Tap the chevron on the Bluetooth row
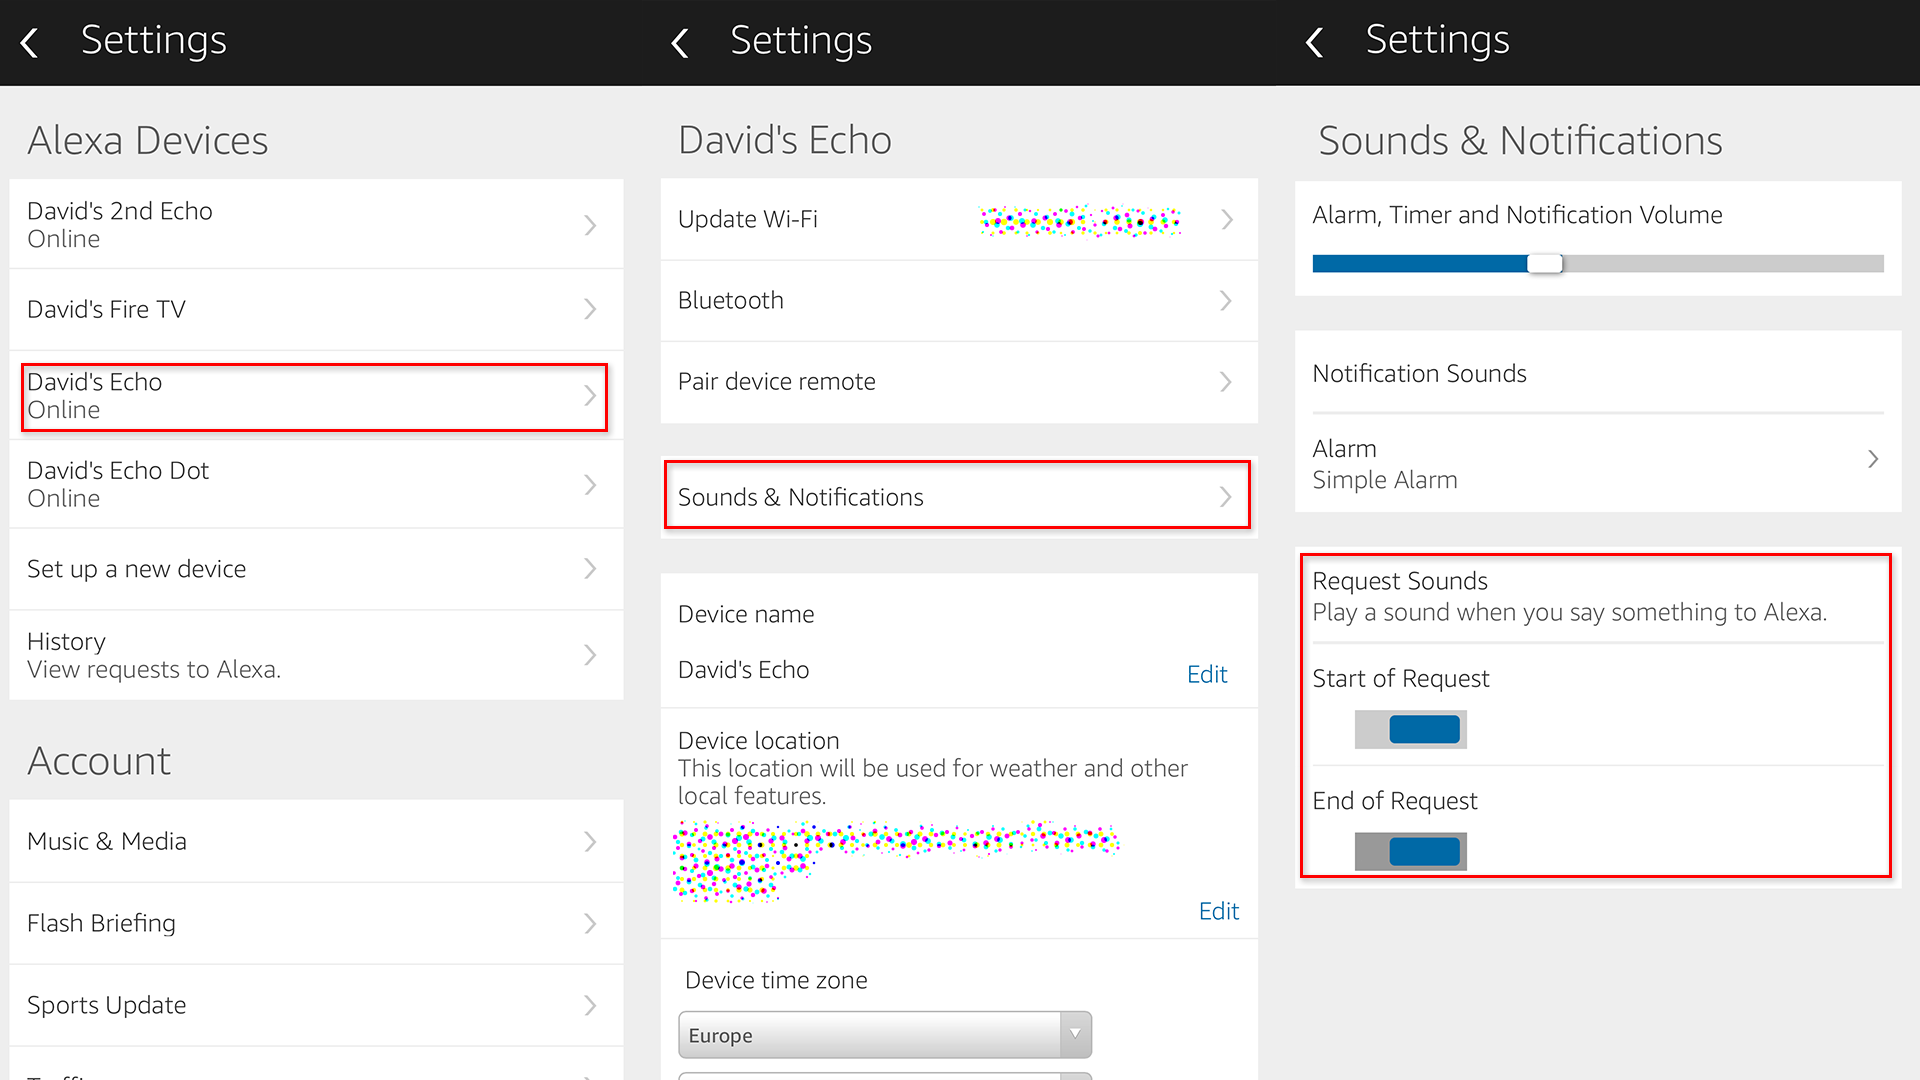Screen dimensions: 1920x1080 click(1226, 301)
